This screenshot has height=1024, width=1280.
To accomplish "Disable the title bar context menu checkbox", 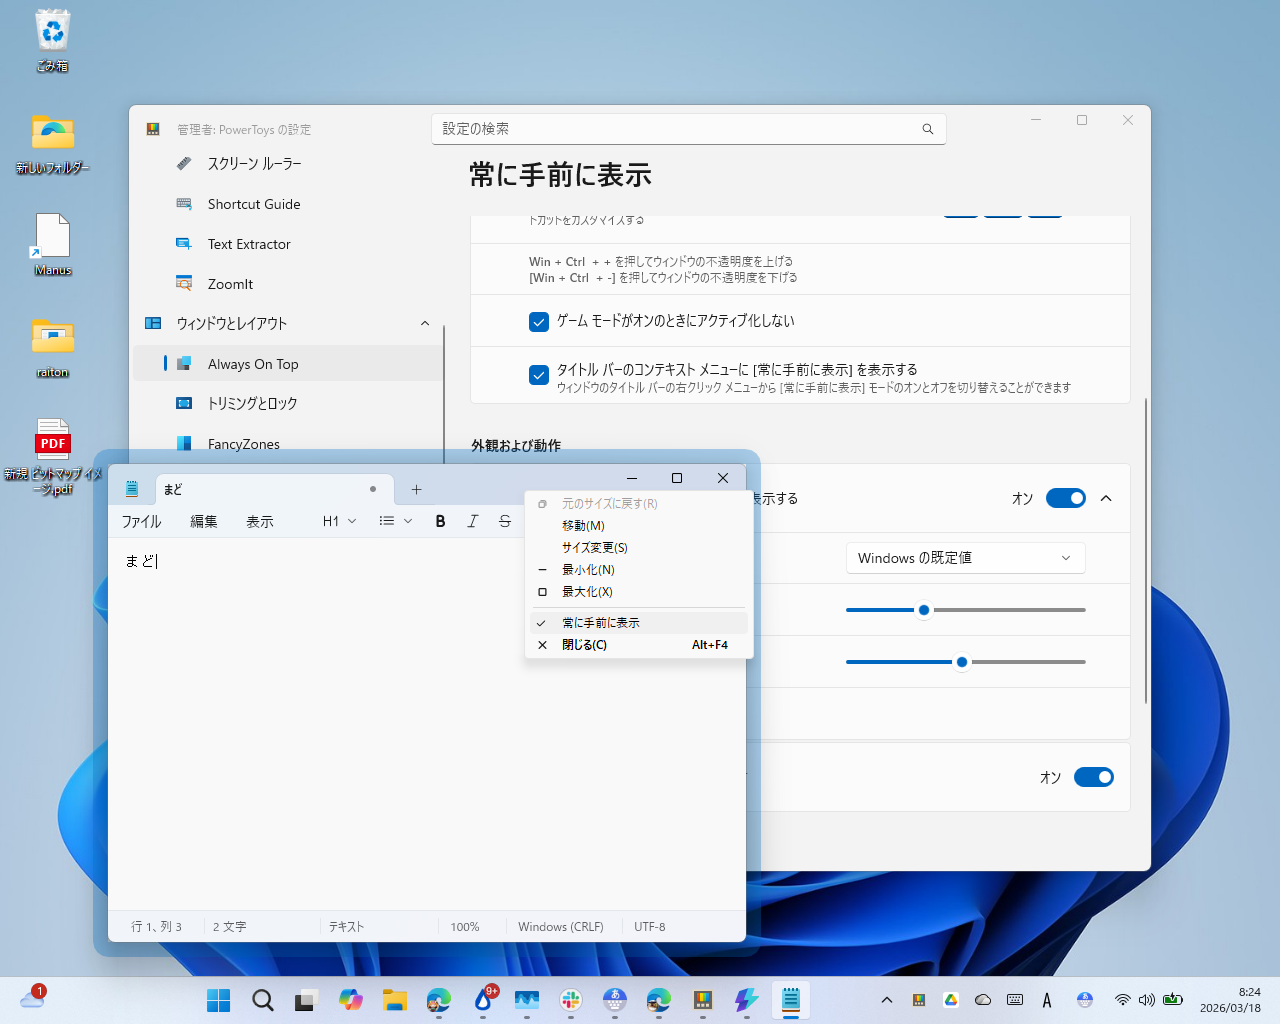I will point(539,375).
